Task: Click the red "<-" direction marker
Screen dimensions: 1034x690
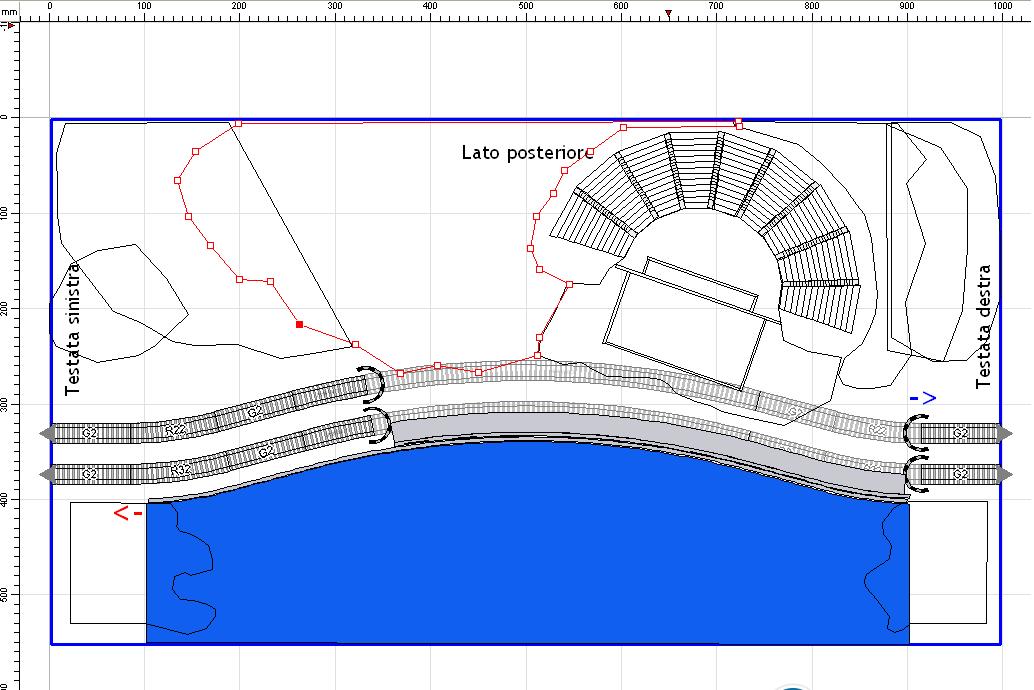Action: [127, 513]
